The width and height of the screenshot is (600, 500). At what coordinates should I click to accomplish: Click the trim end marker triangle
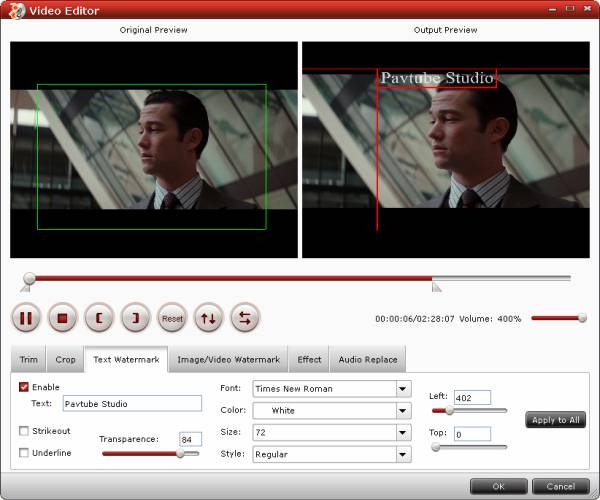[436, 287]
